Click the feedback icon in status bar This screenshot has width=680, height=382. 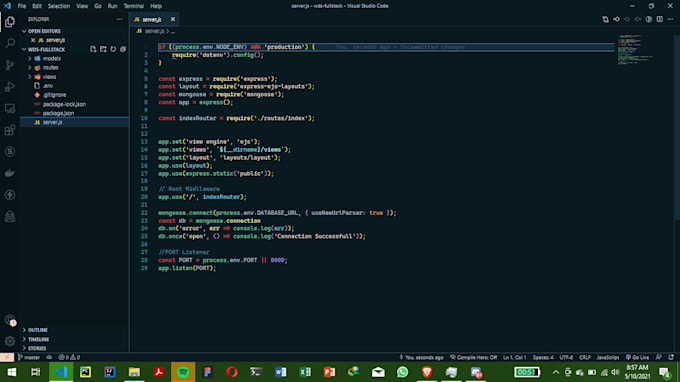click(659, 357)
